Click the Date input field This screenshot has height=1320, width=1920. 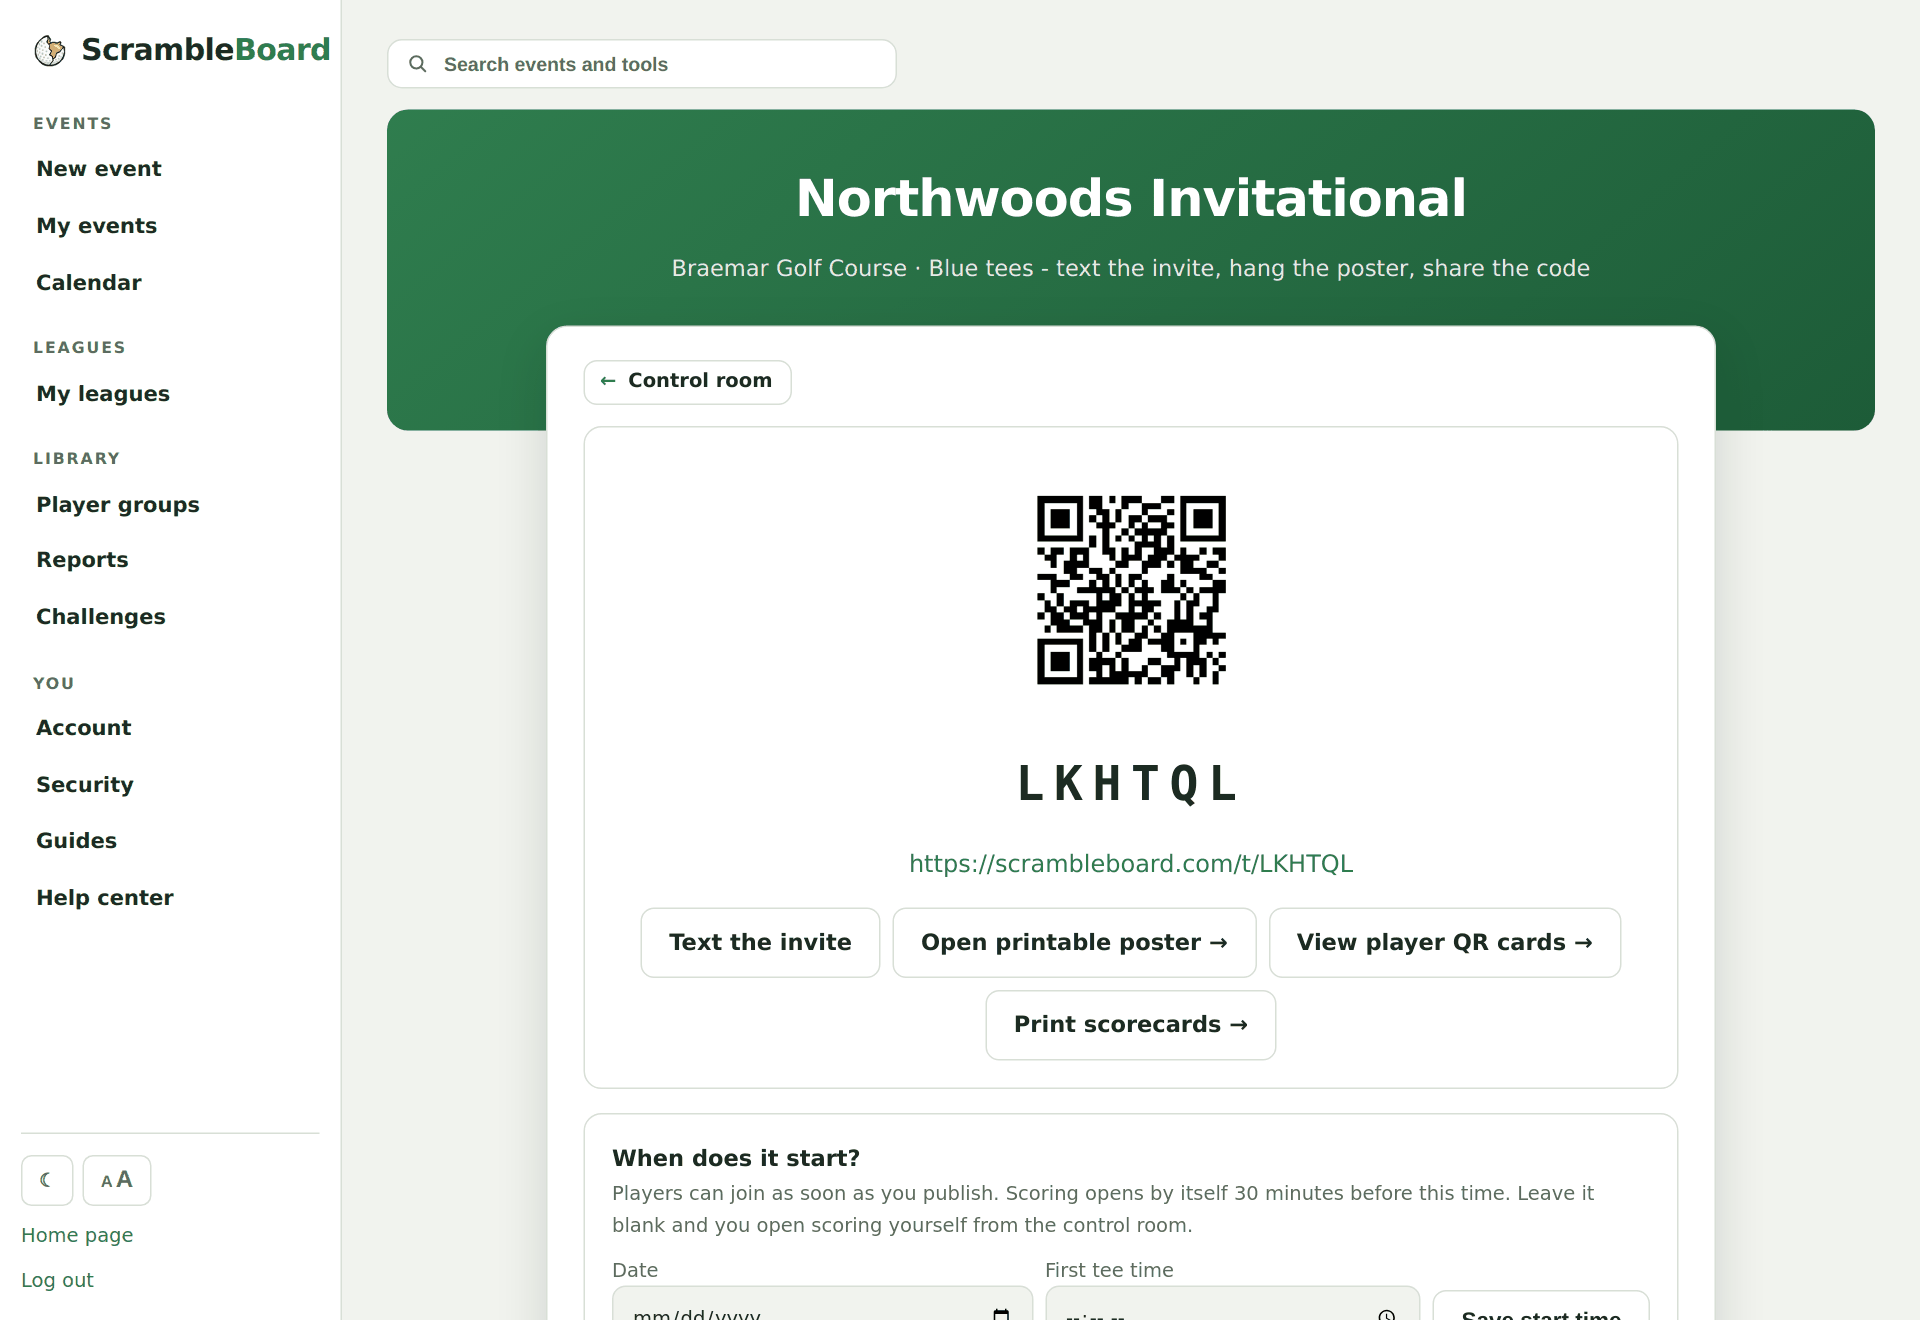822,1304
